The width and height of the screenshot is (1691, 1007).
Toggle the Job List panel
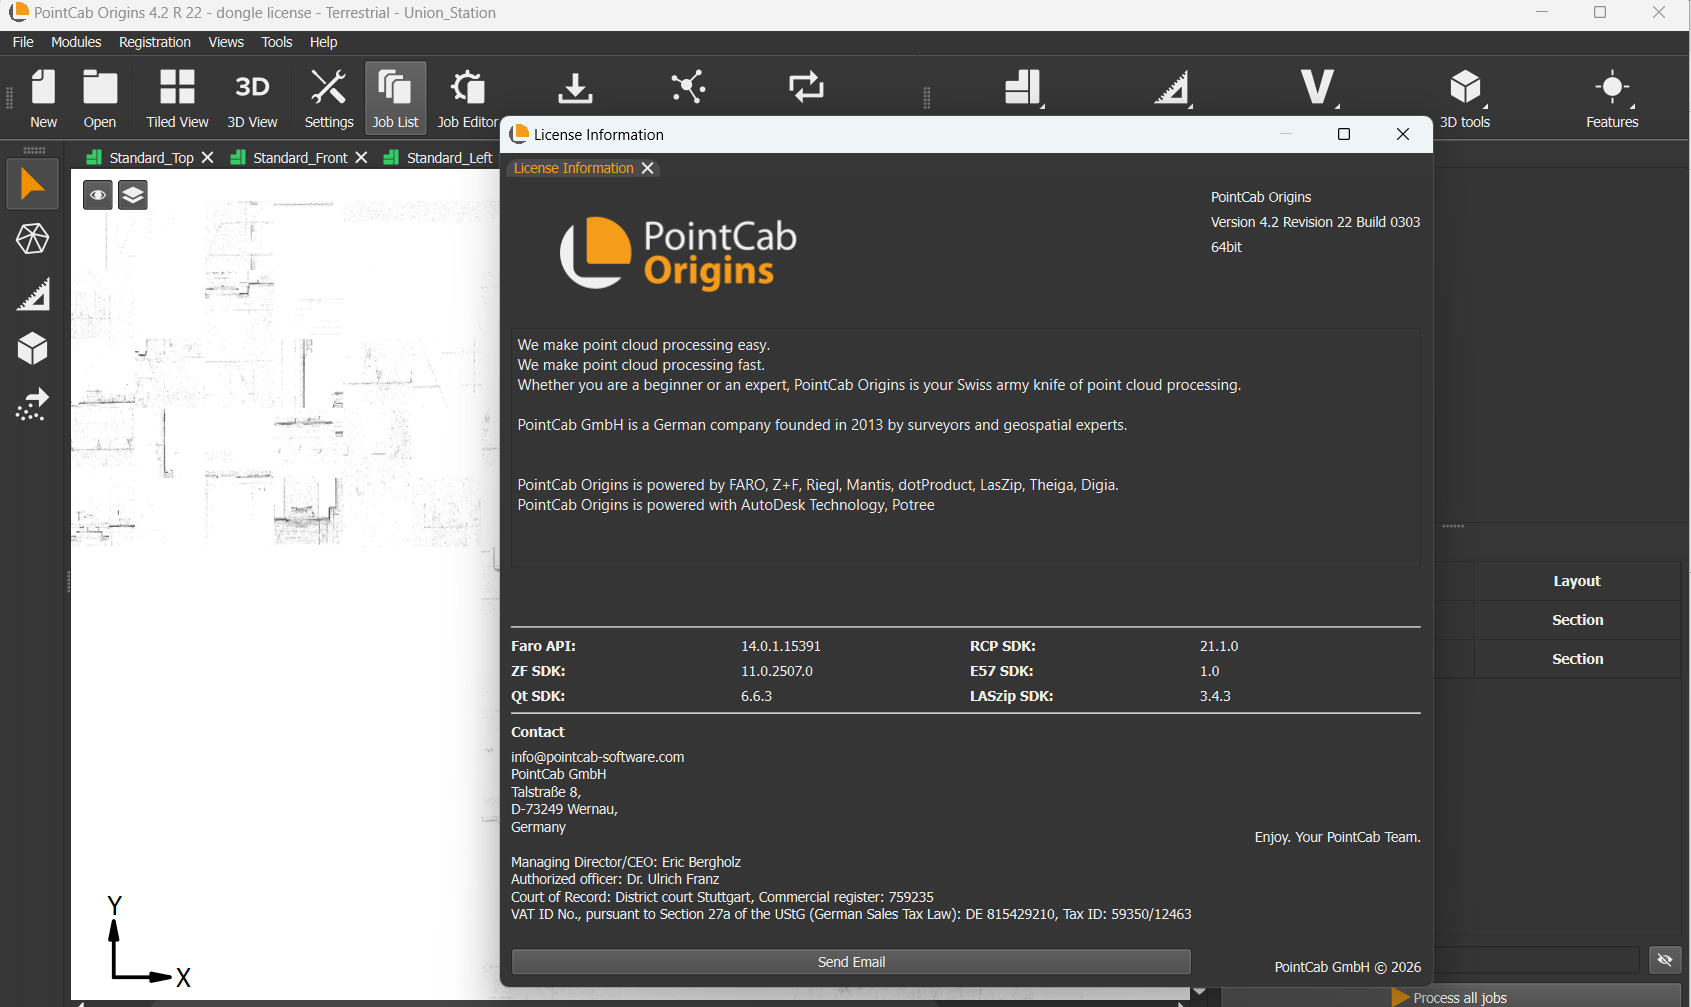pyautogui.click(x=395, y=98)
